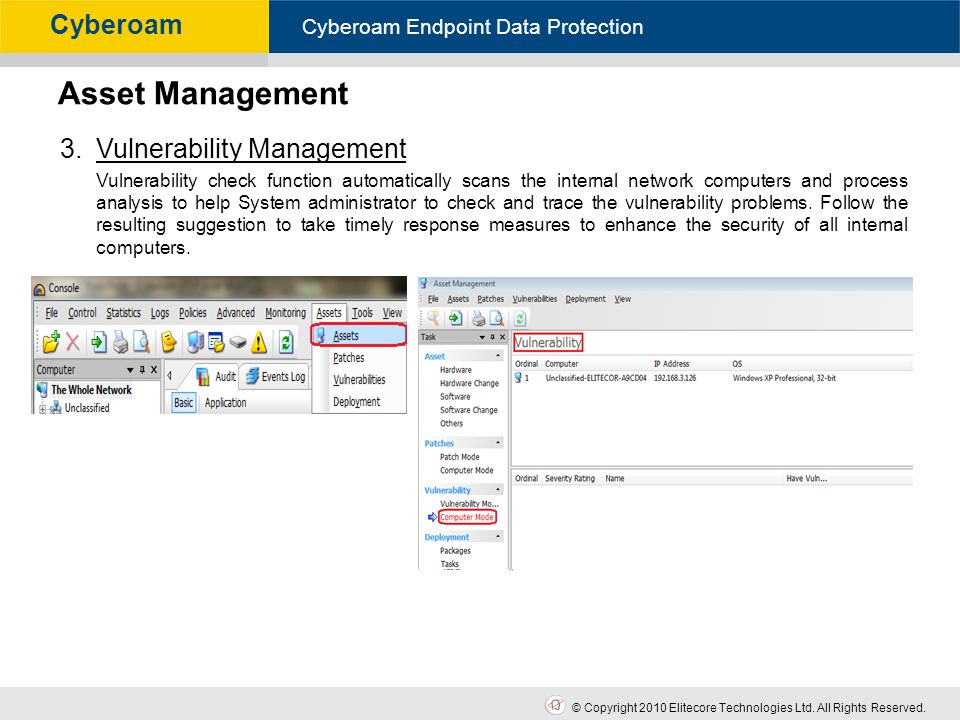Open the Logs menu in Console

[x=160, y=313]
